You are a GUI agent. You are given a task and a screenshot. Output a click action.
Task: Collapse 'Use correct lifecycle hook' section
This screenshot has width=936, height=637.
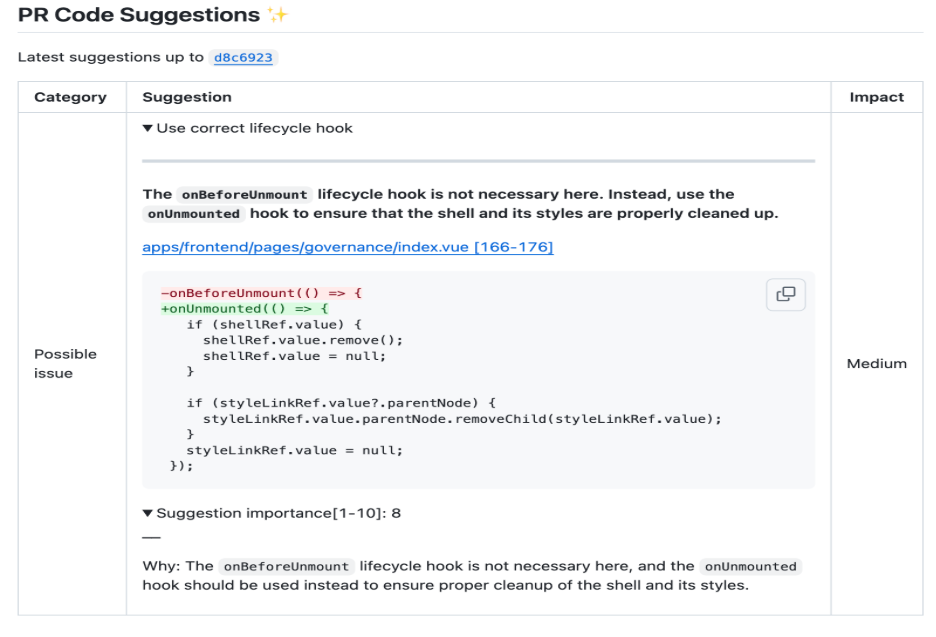pyautogui.click(x=248, y=128)
